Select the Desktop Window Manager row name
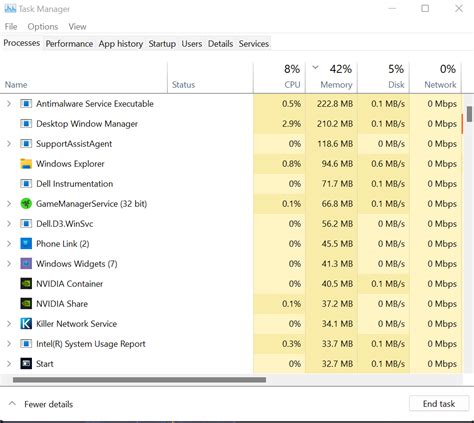The width and height of the screenshot is (474, 423). click(x=87, y=124)
